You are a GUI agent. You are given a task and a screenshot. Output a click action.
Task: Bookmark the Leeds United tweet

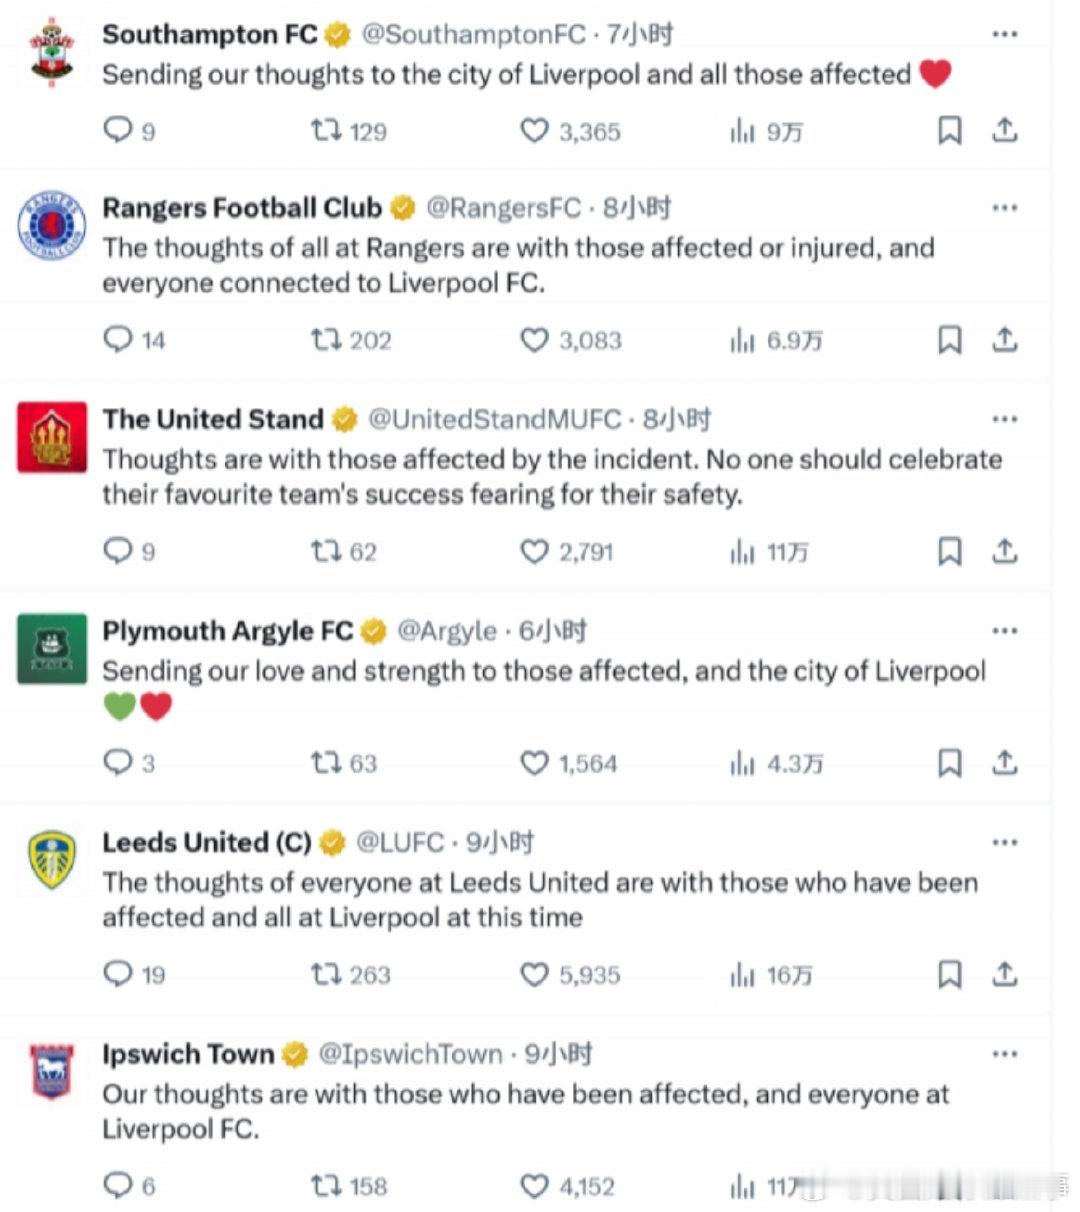[x=949, y=974]
